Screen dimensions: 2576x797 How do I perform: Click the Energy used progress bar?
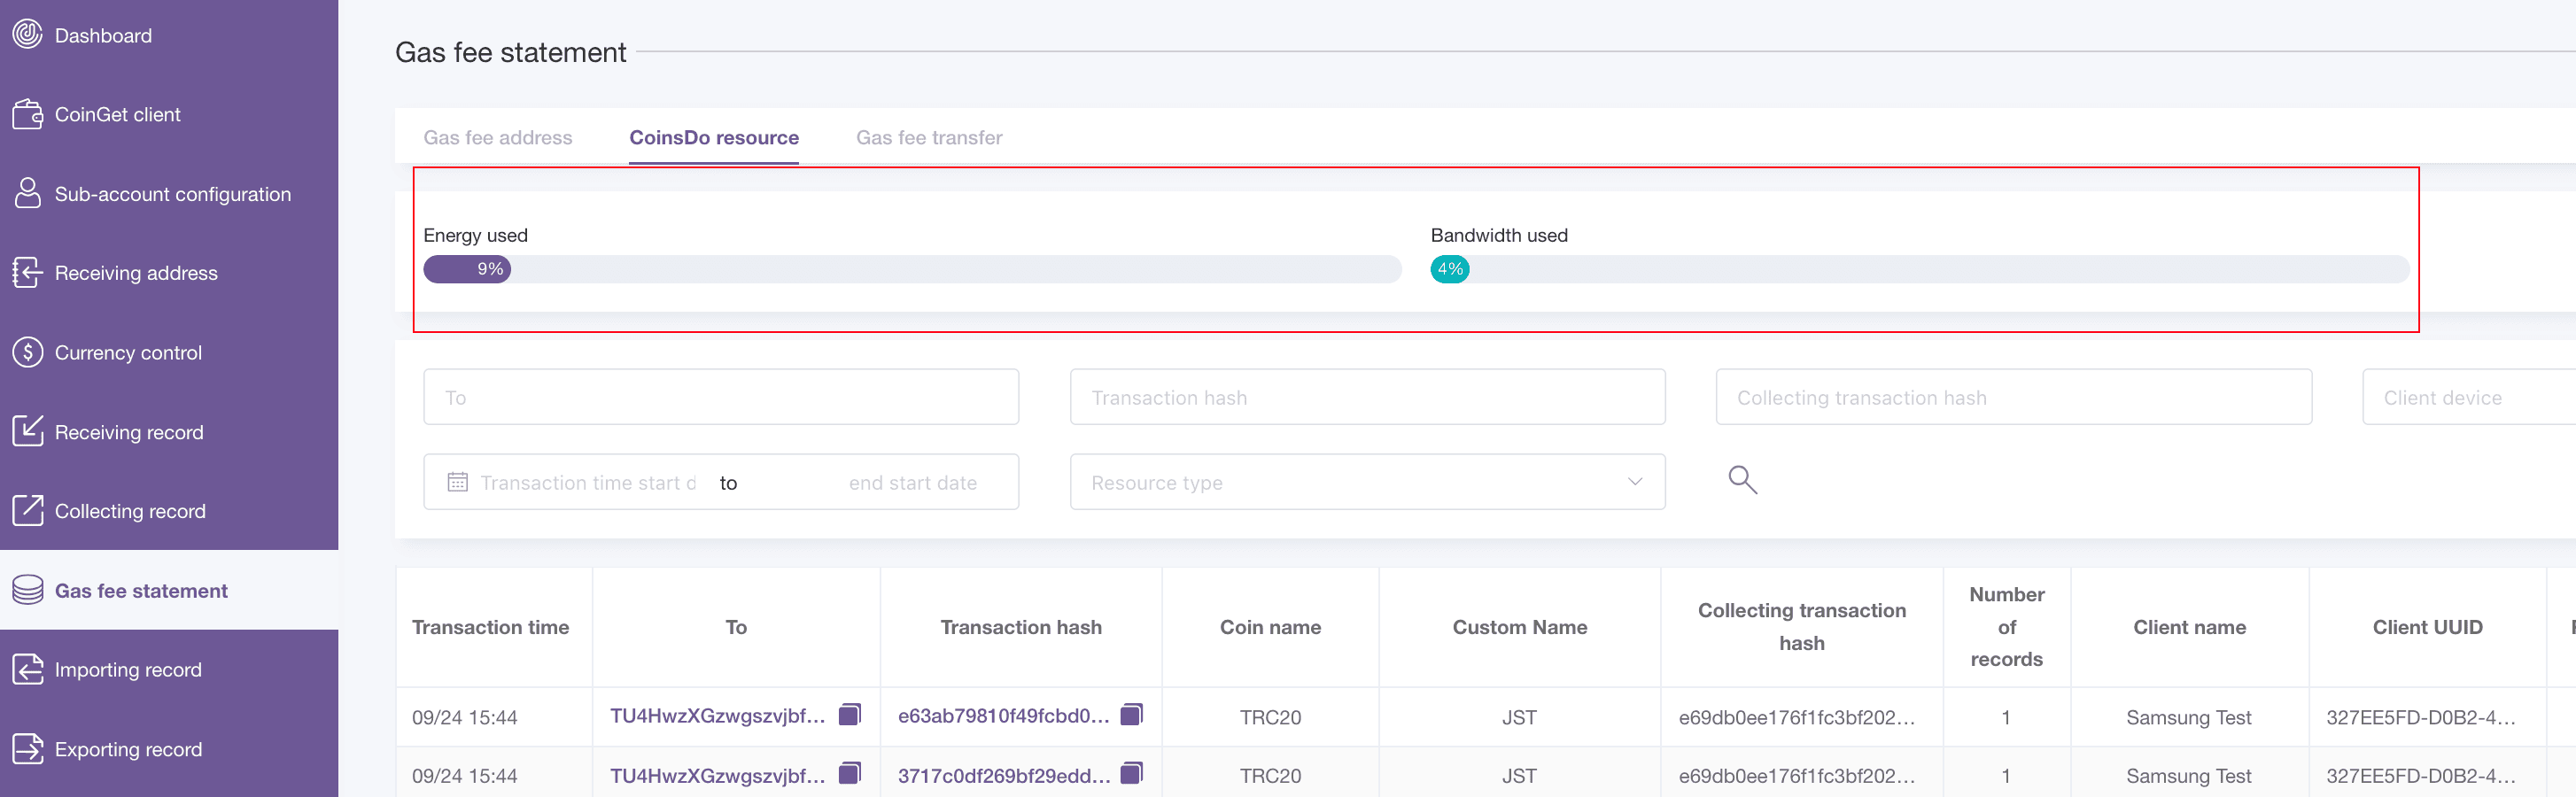pyautogui.click(x=911, y=269)
